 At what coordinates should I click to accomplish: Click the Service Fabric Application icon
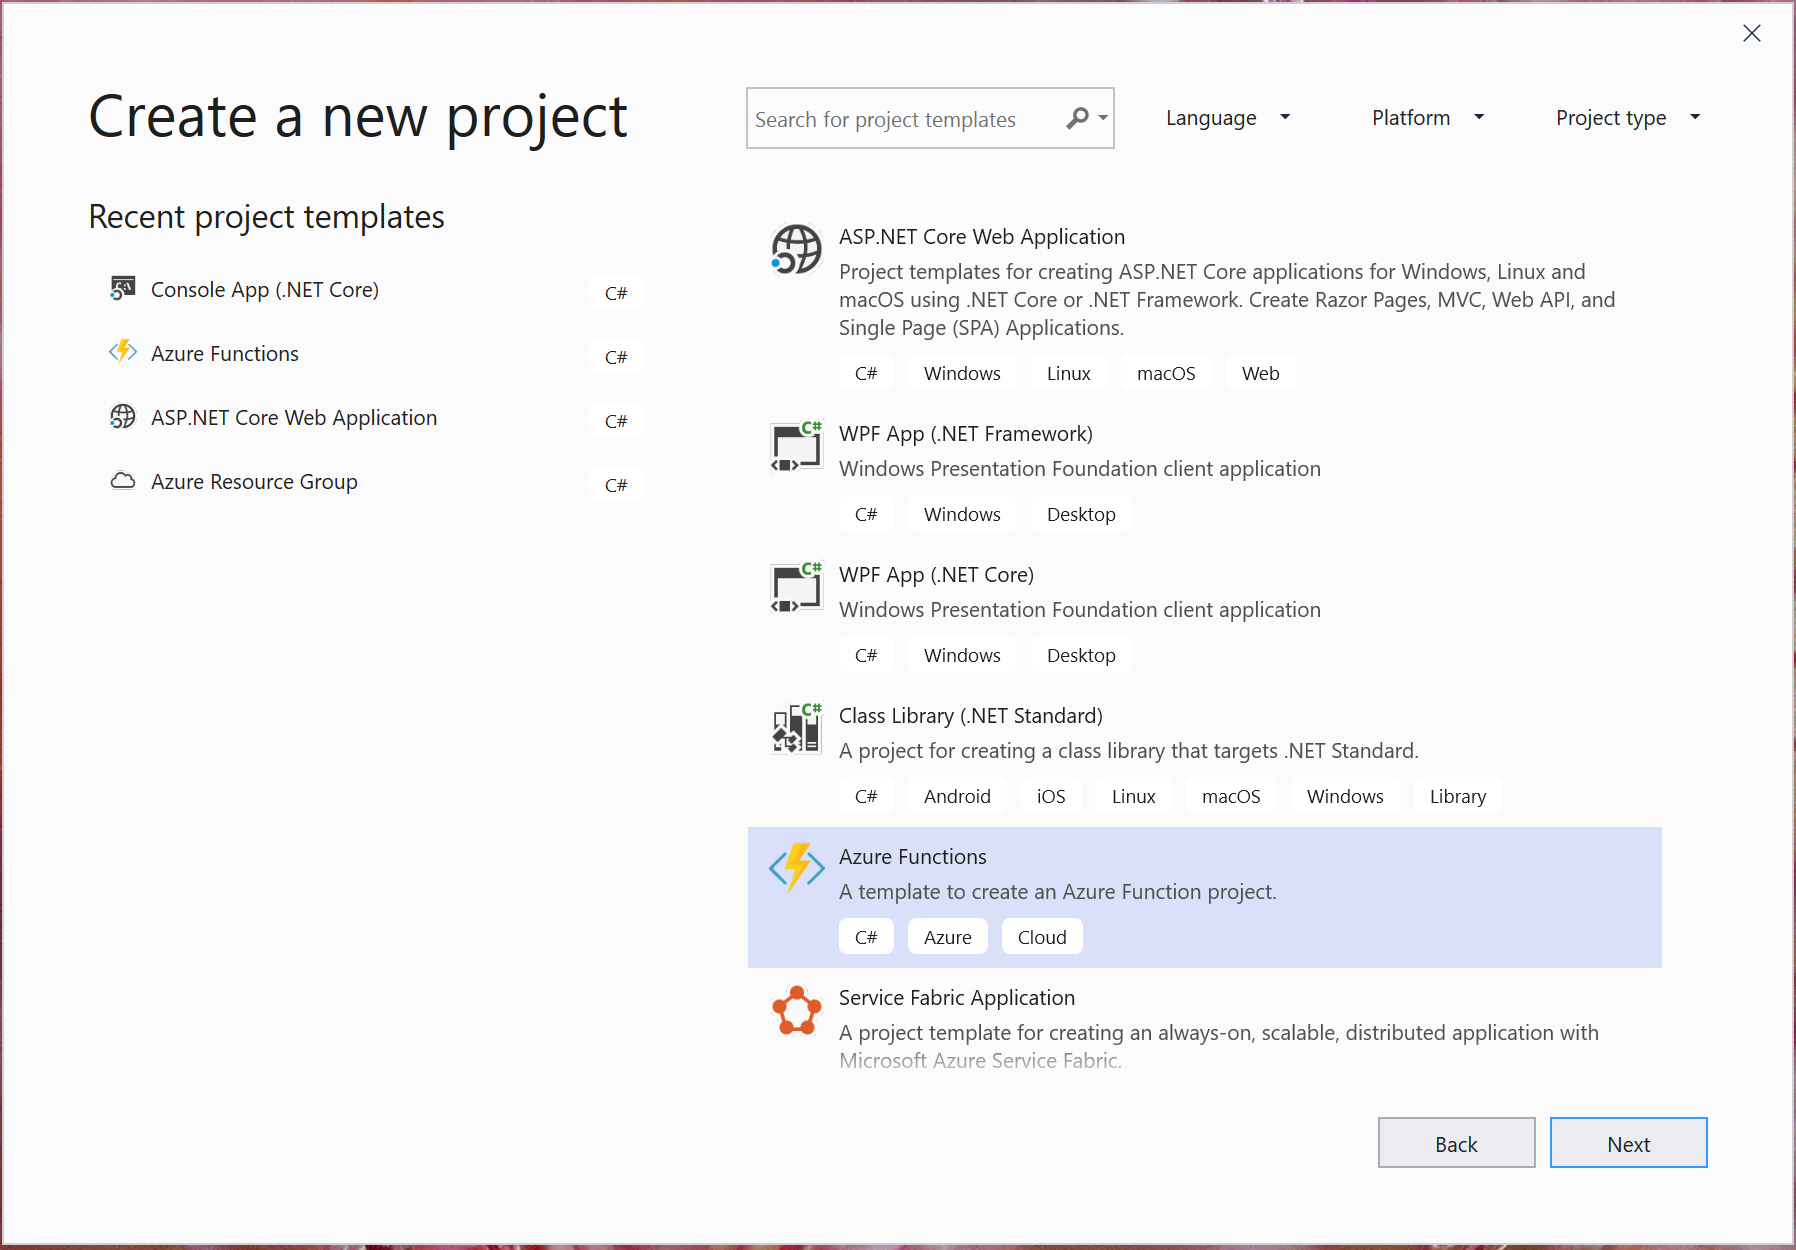[x=796, y=1010]
